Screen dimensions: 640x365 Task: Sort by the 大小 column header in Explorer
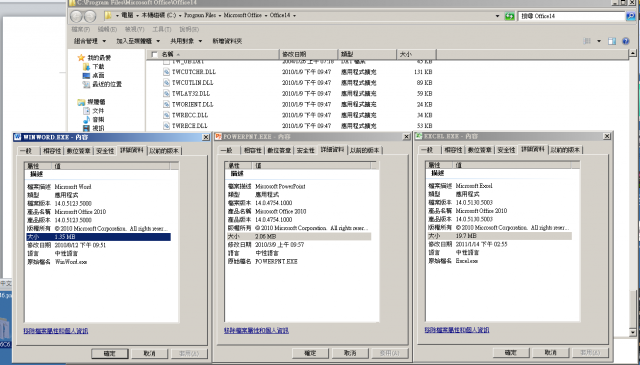(x=416, y=54)
